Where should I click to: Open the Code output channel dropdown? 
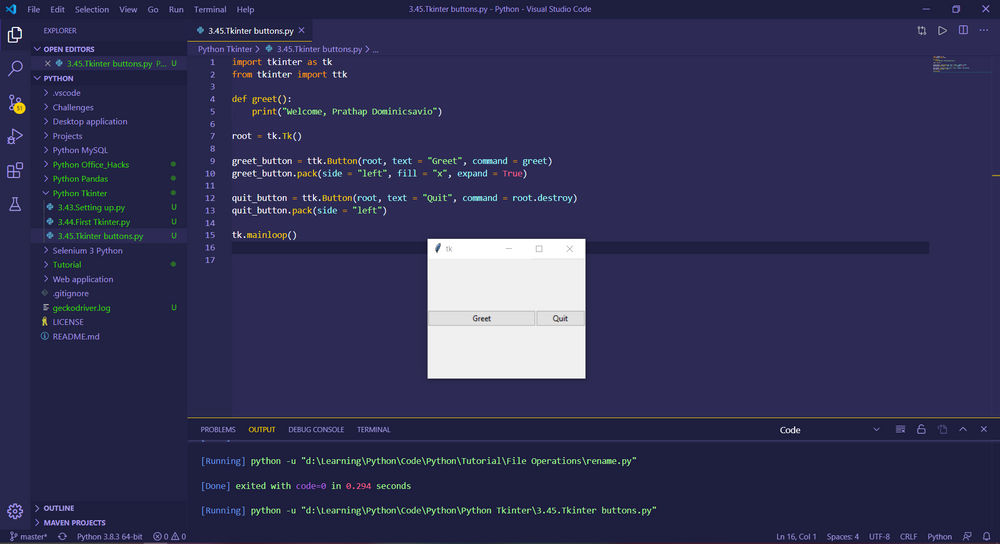click(x=830, y=430)
